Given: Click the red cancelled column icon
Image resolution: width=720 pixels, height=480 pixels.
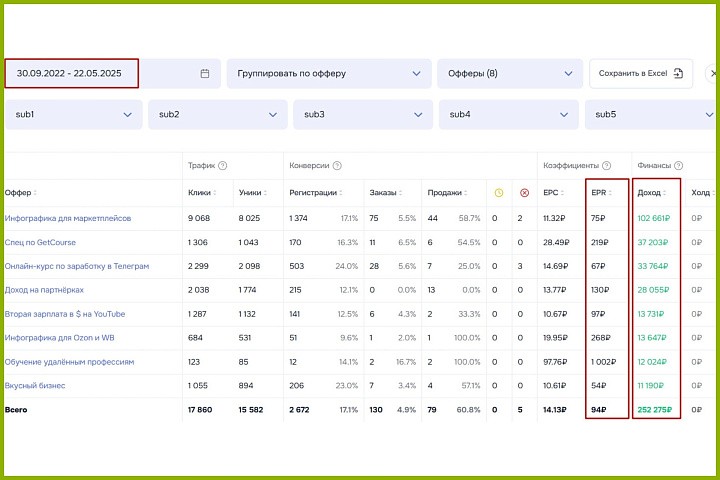Looking at the screenshot, I should (x=523, y=193).
